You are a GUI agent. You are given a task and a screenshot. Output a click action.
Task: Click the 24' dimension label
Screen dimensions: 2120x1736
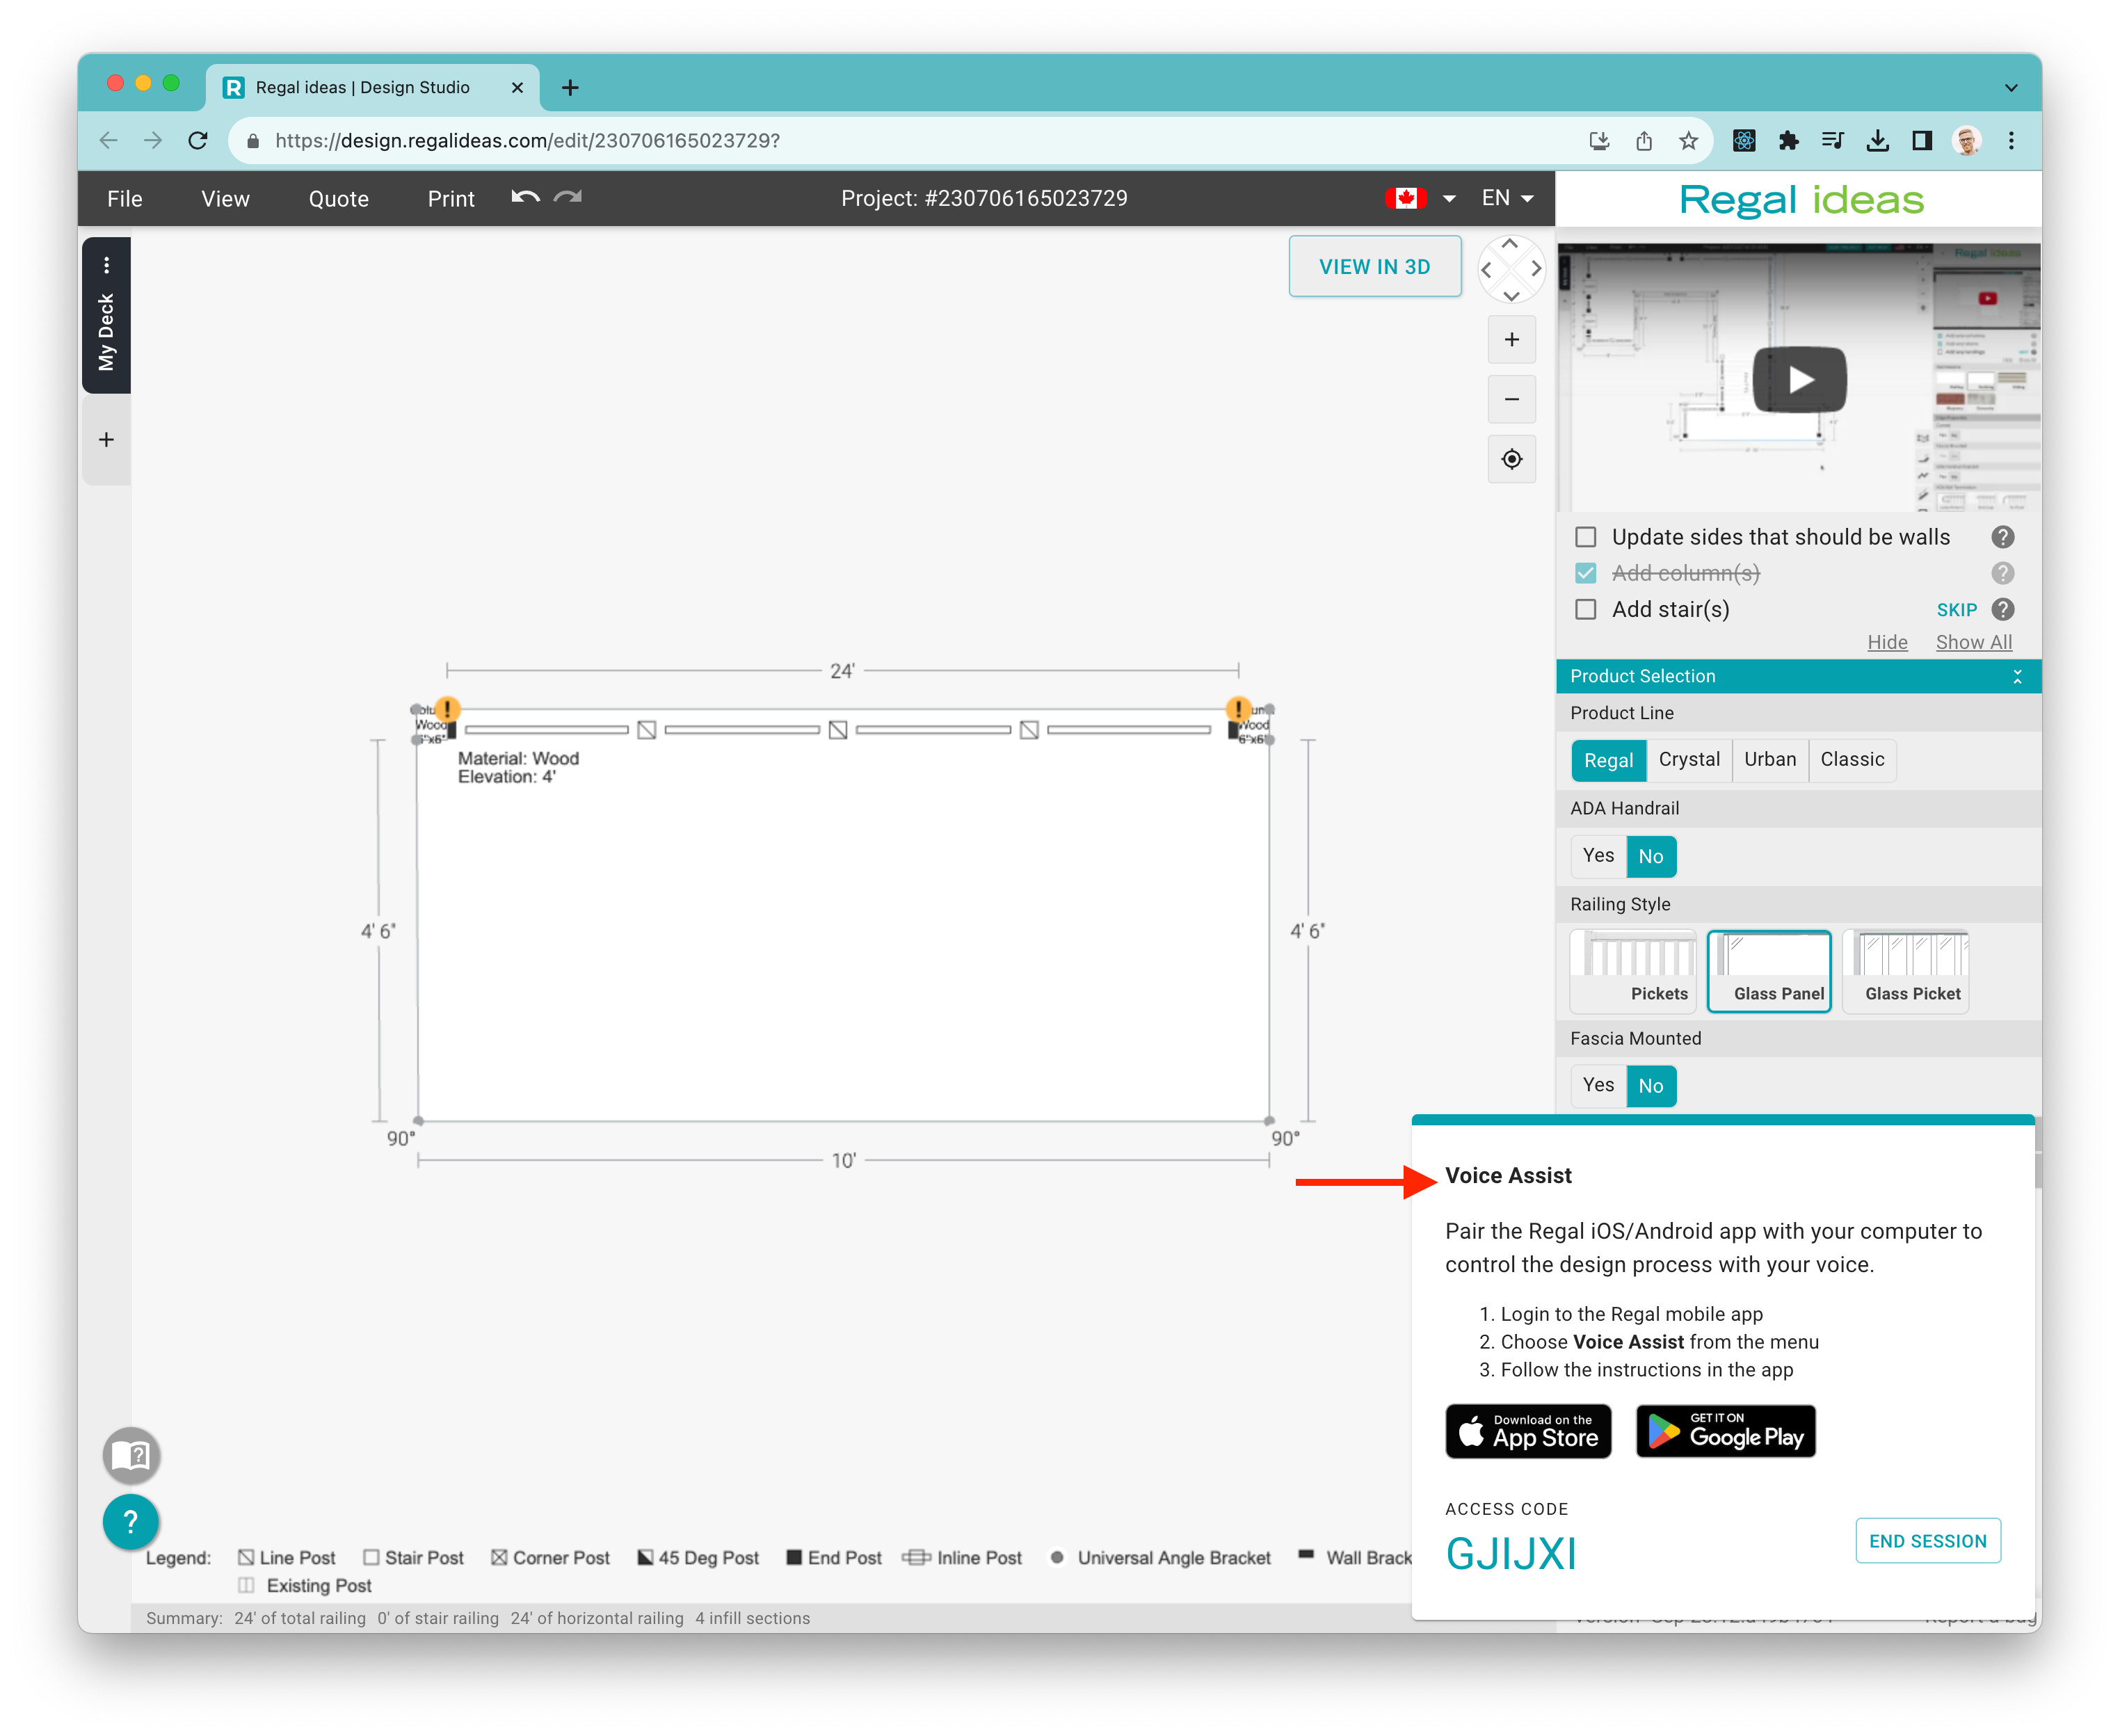click(x=842, y=670)
